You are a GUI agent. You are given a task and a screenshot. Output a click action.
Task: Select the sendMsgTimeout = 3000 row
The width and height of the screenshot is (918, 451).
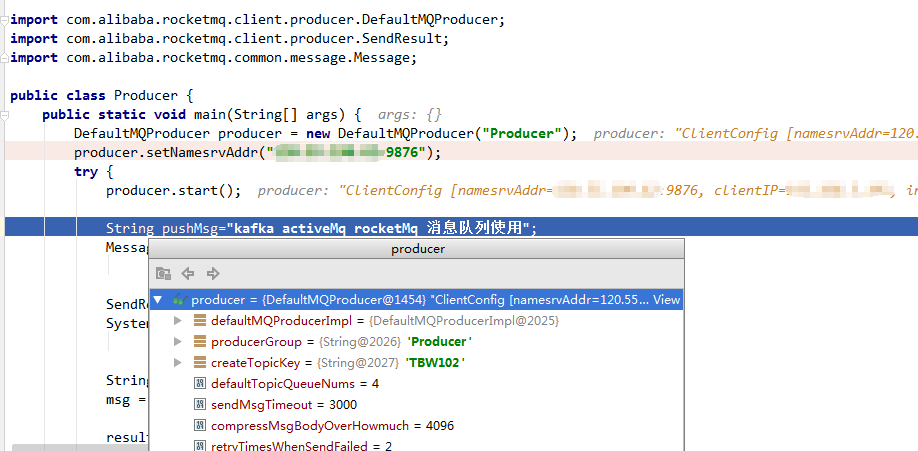pyautogui.click(x=416, y=405)
